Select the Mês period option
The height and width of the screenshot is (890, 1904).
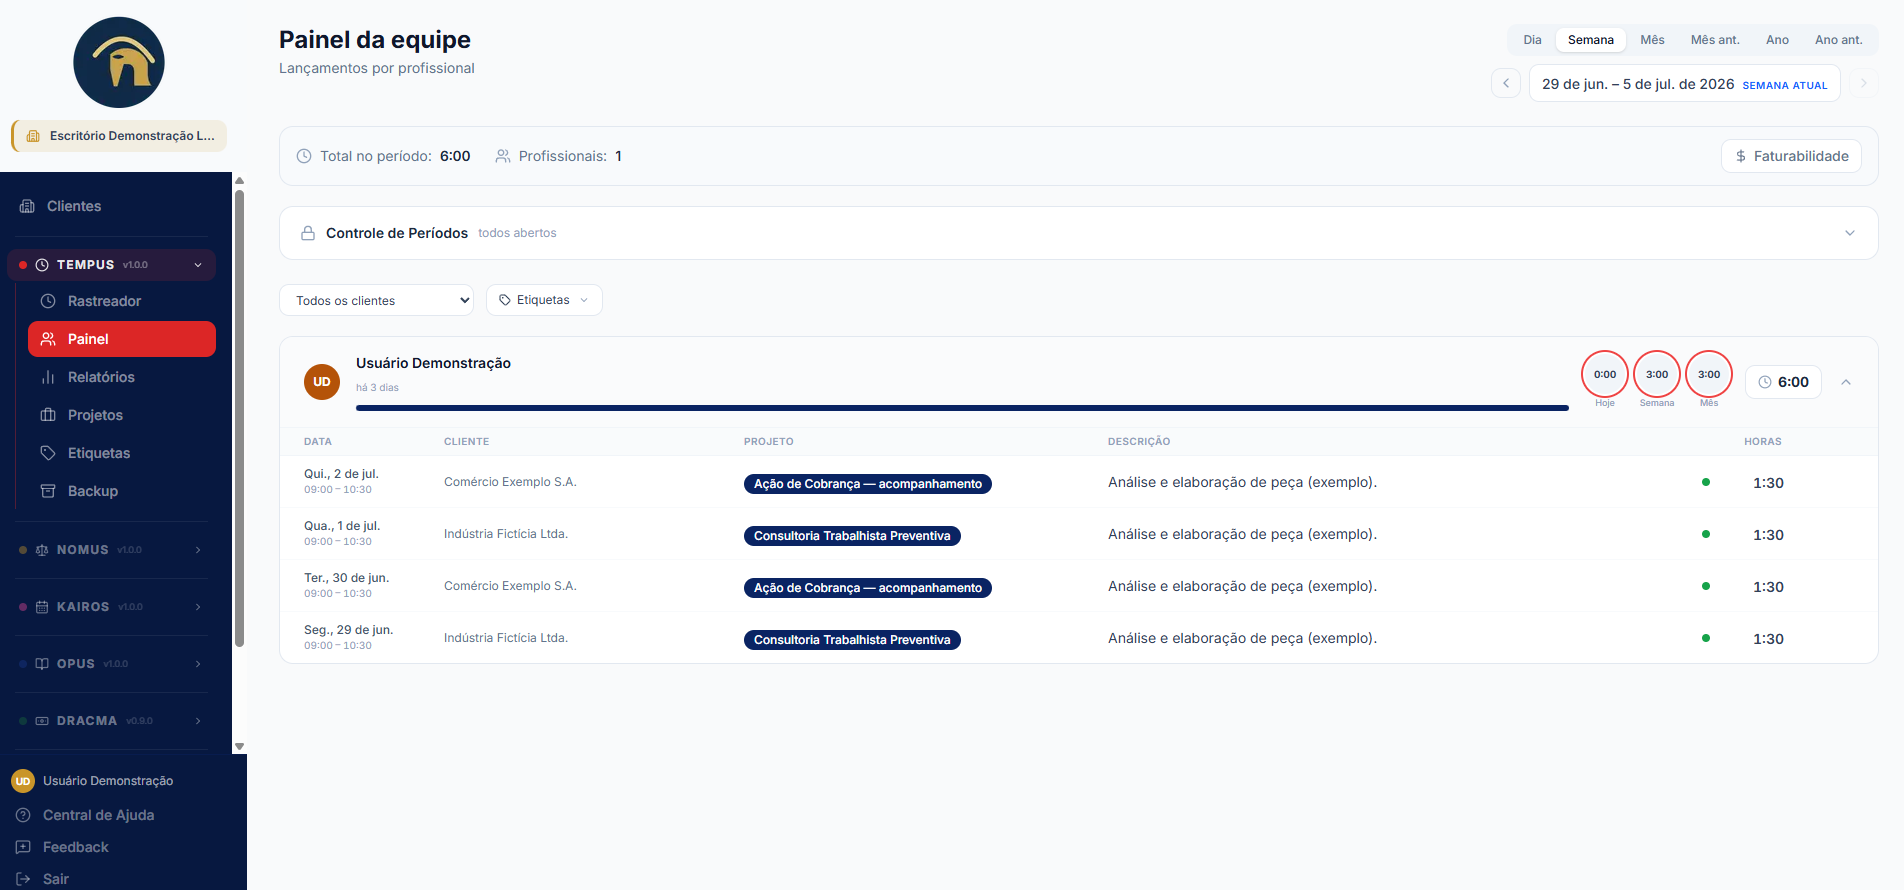(x=1652, y=40)
